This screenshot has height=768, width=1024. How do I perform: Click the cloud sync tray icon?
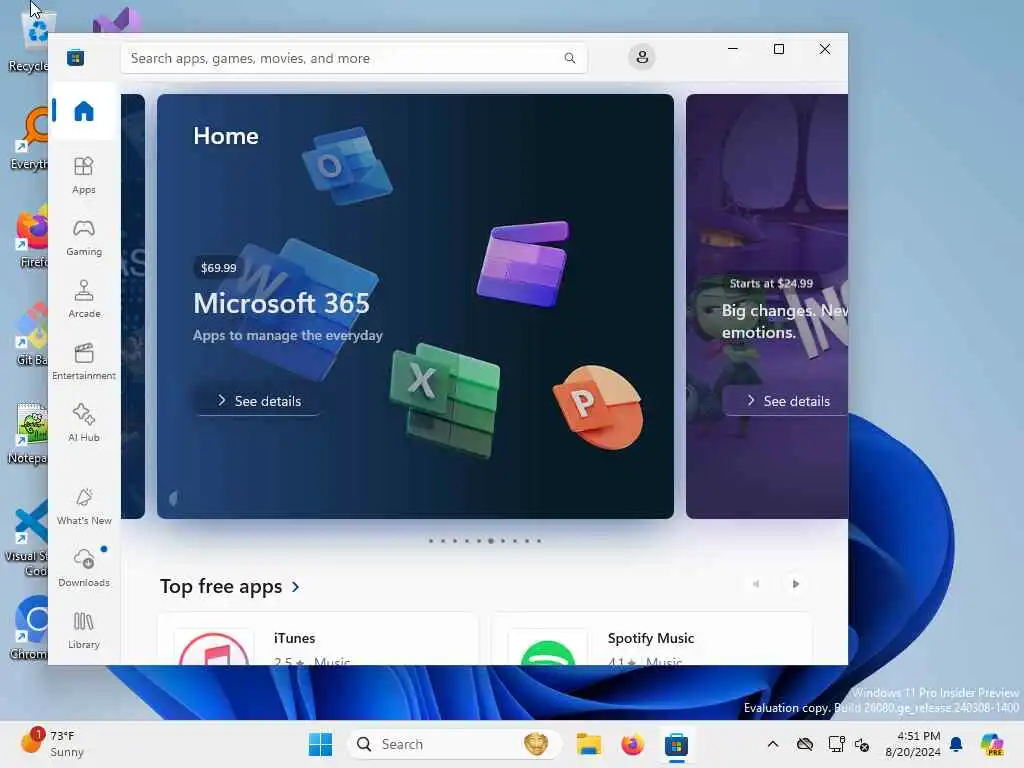805,744
